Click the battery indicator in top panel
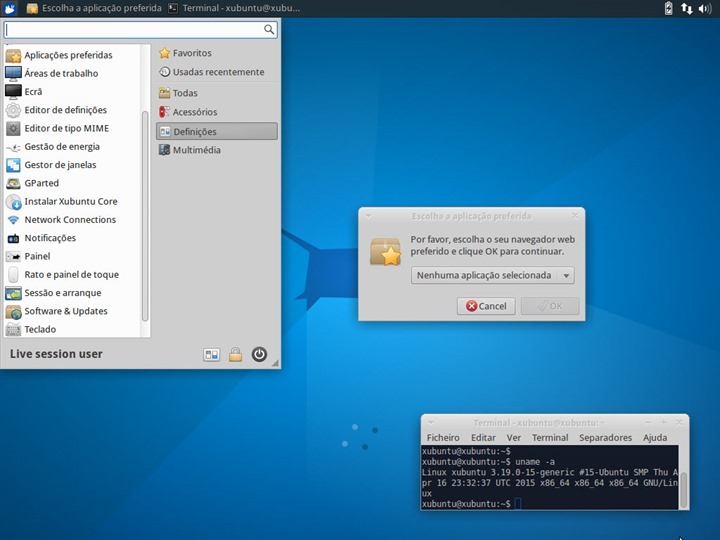720x540 pixels. click(x=669, y=8)
